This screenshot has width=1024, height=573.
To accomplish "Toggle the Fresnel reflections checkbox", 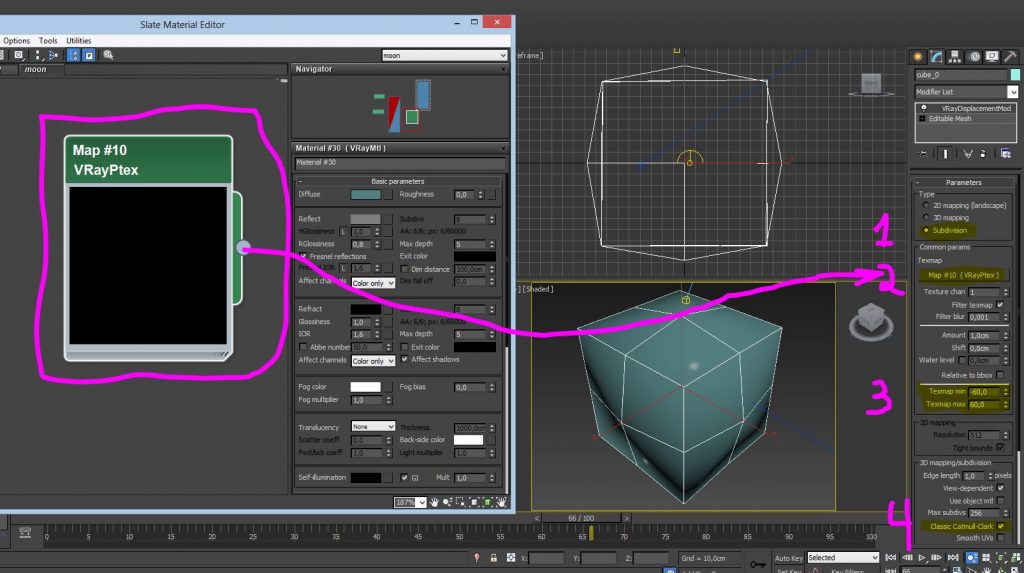I will [302, 257].
